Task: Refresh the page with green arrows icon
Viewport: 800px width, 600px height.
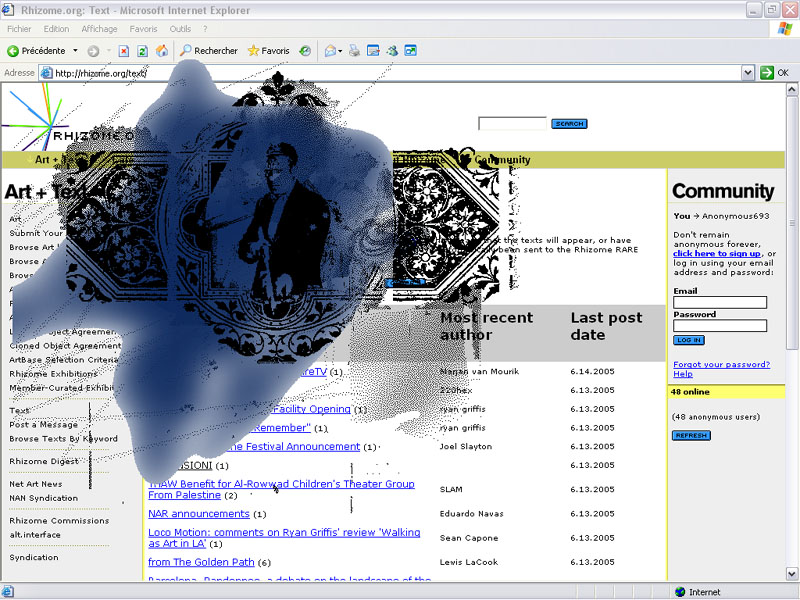Action: 143,51
